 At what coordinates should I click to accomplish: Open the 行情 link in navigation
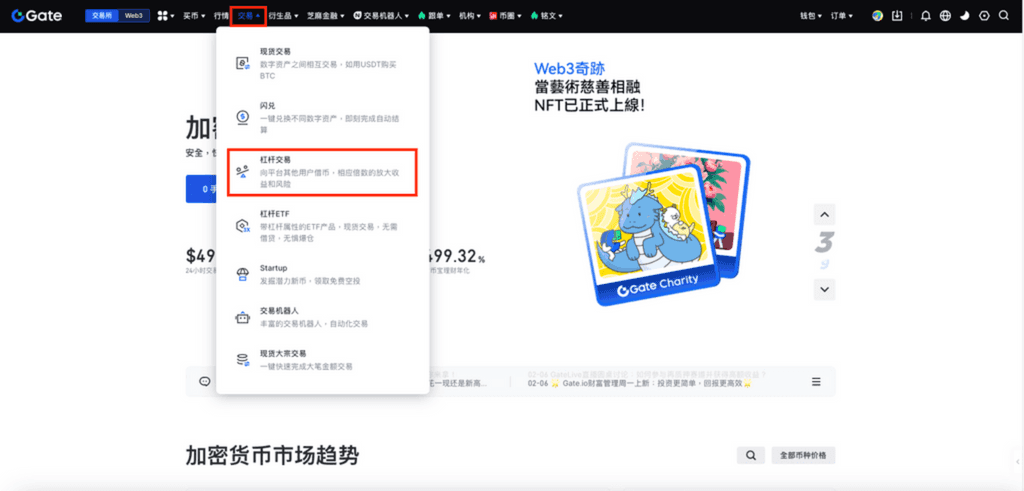pos(221,16)
